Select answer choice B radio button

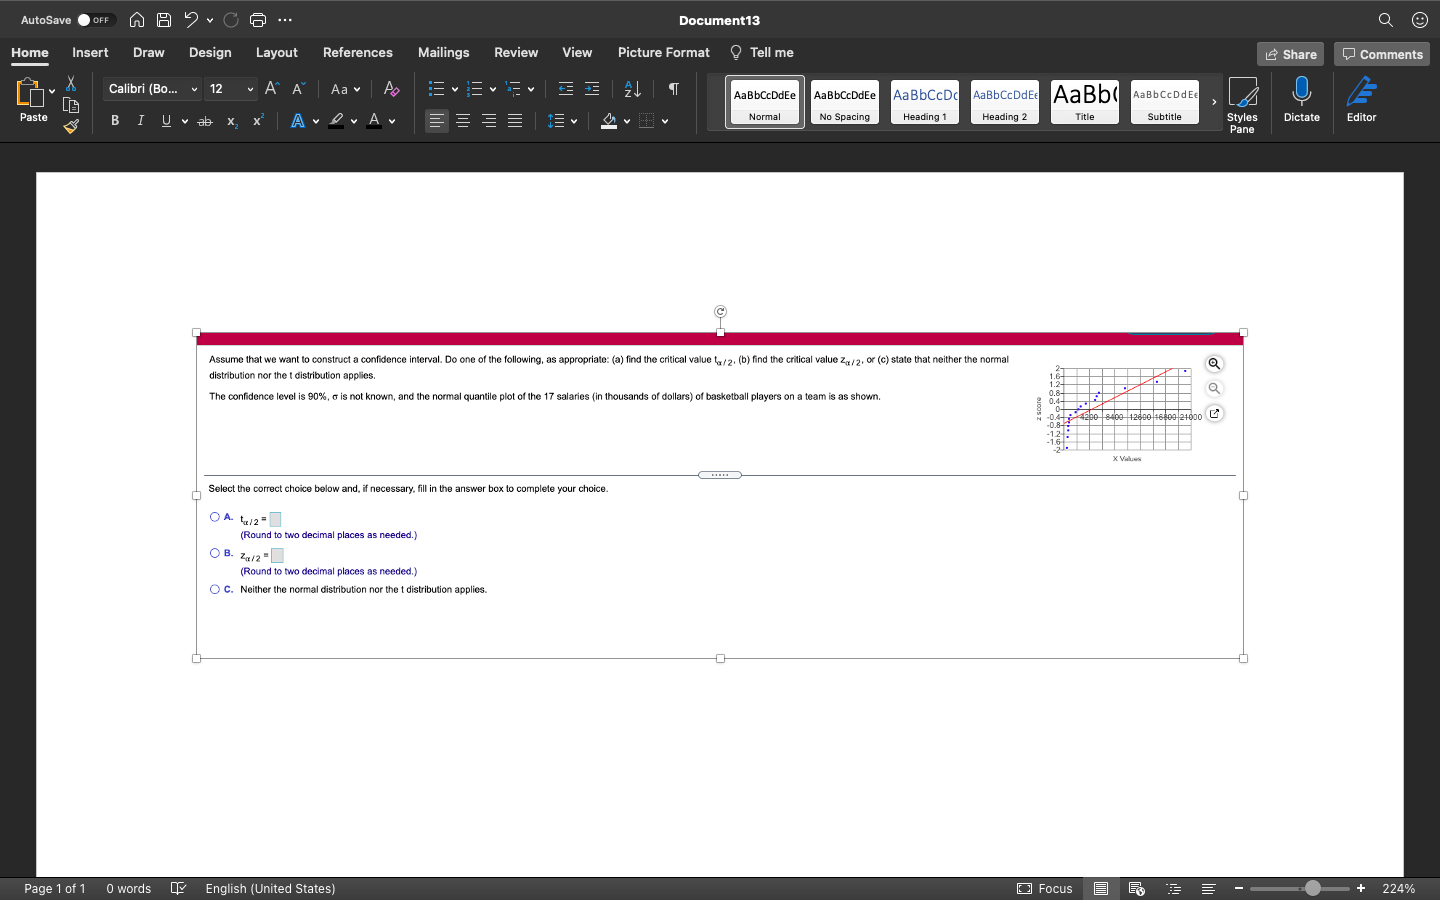pos(215,553)
